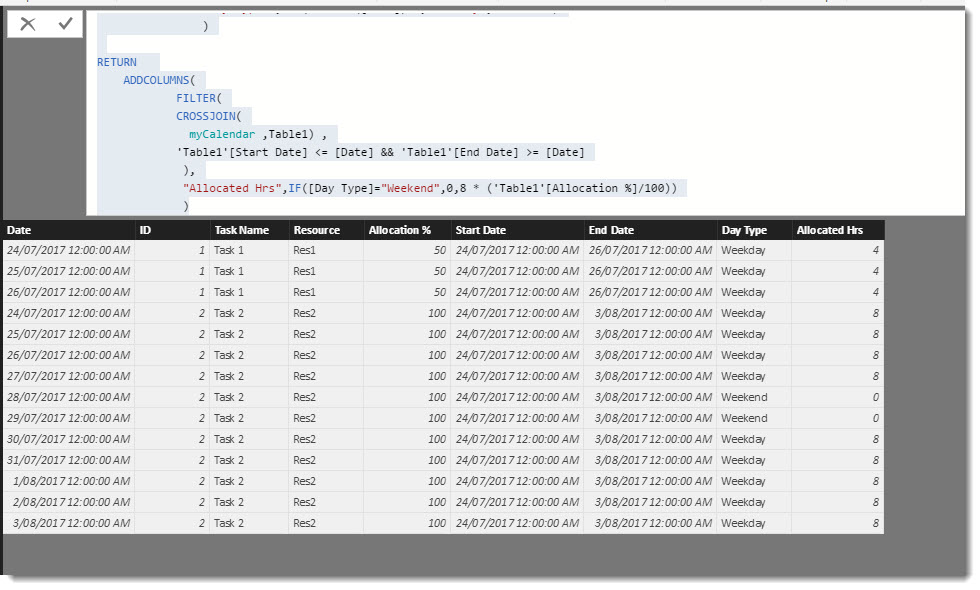This screenshot has width=980, height=590.
Task: Click ADDCOLUMNS( in the formula editor
Action: [159, 80]
